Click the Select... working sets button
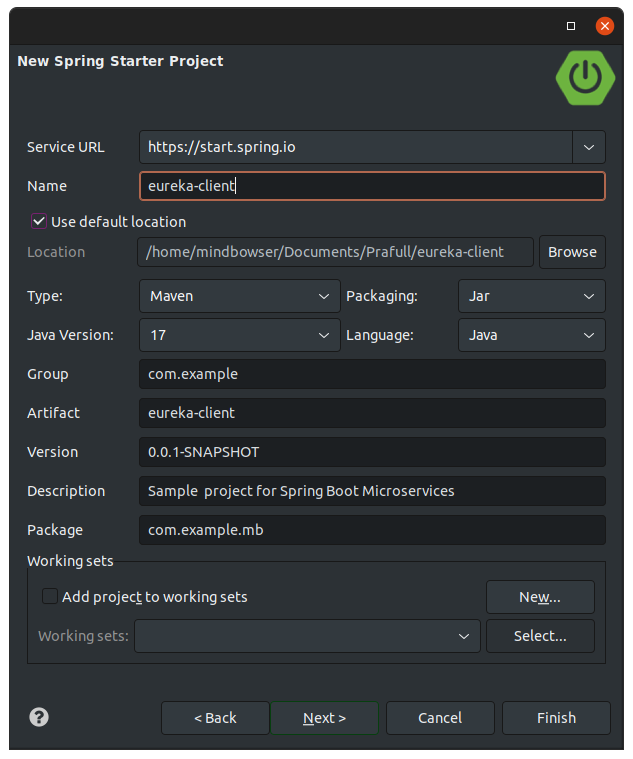Viewport: 633px width, 759px height. 540,636
